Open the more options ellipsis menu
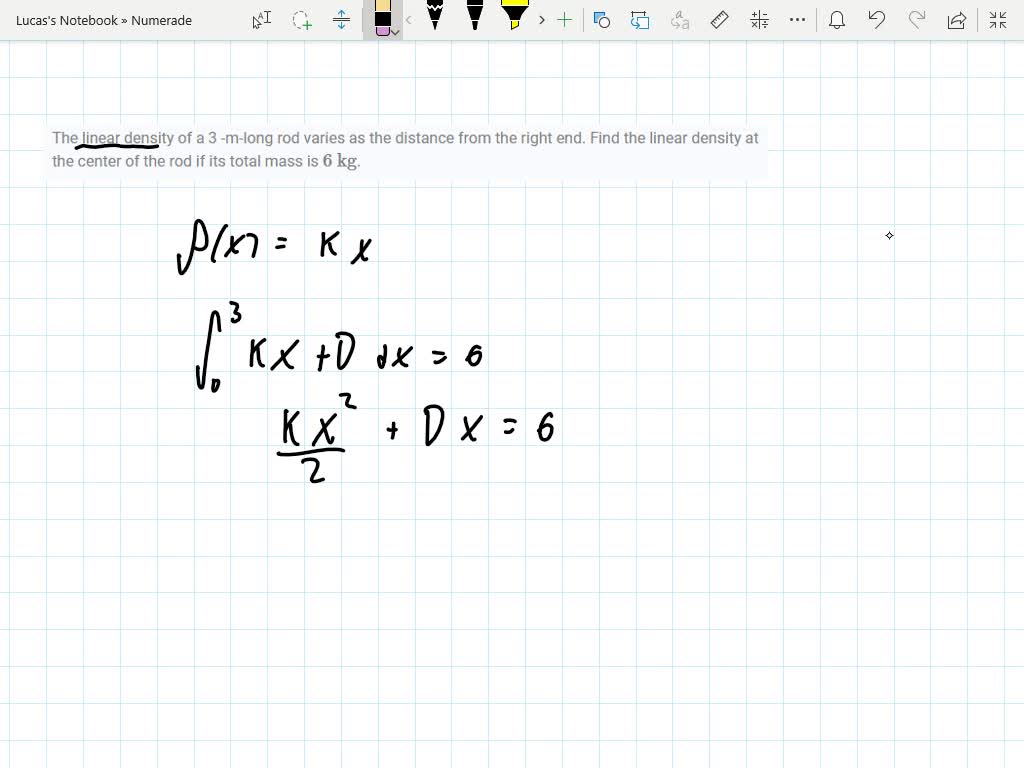Image resolution: width=1024 pixels, height=768 pixels. pyautogui.click(x=797, y=20)
